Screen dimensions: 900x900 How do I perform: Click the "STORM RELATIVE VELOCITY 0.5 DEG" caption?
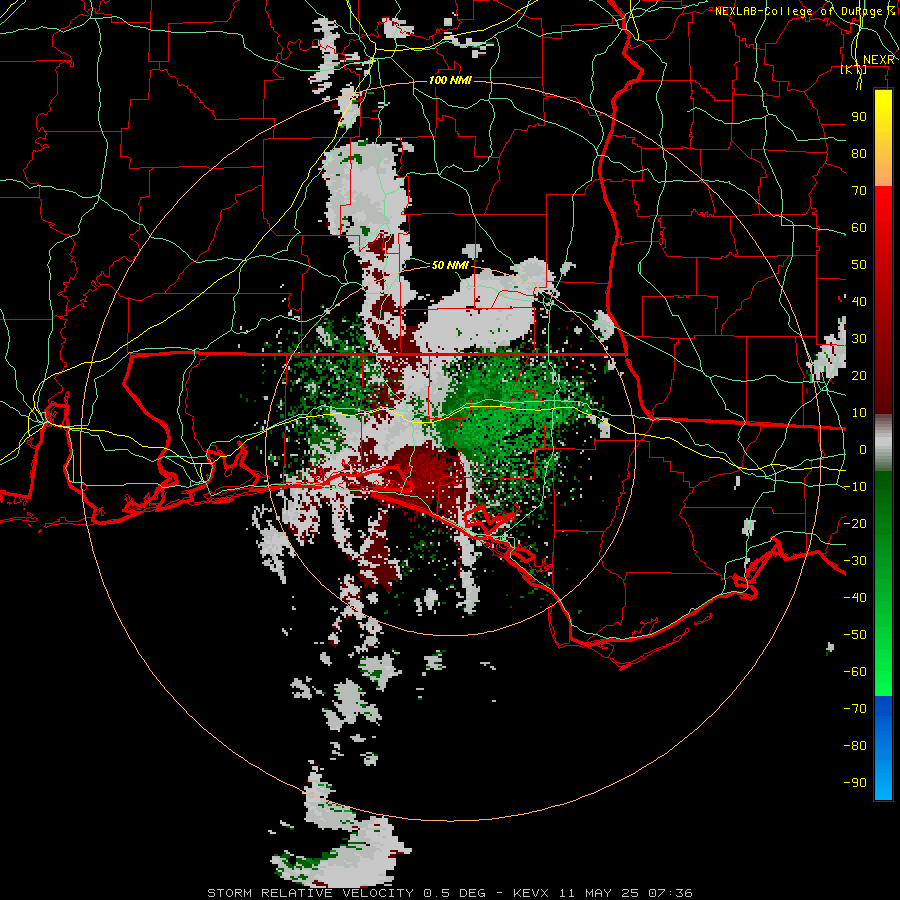346,893
